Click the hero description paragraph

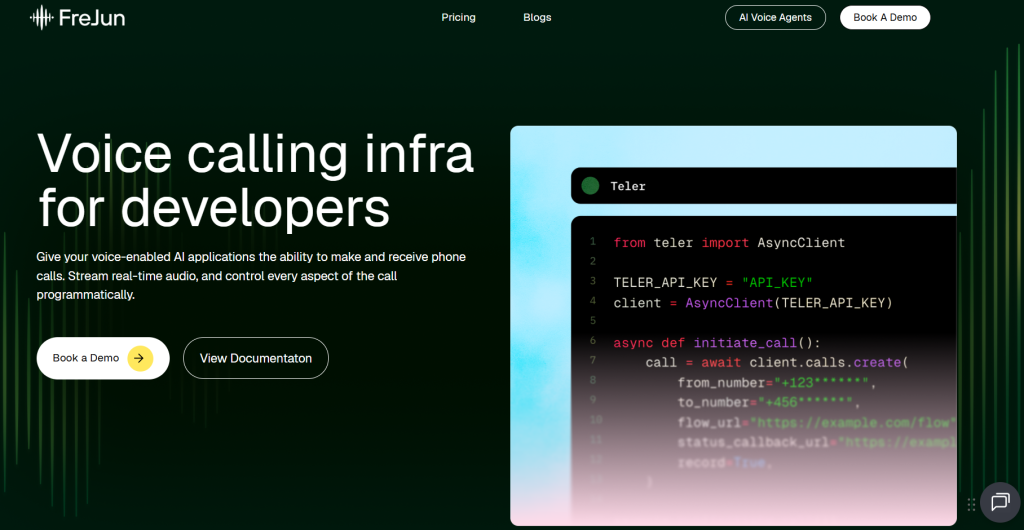point(251,275)
